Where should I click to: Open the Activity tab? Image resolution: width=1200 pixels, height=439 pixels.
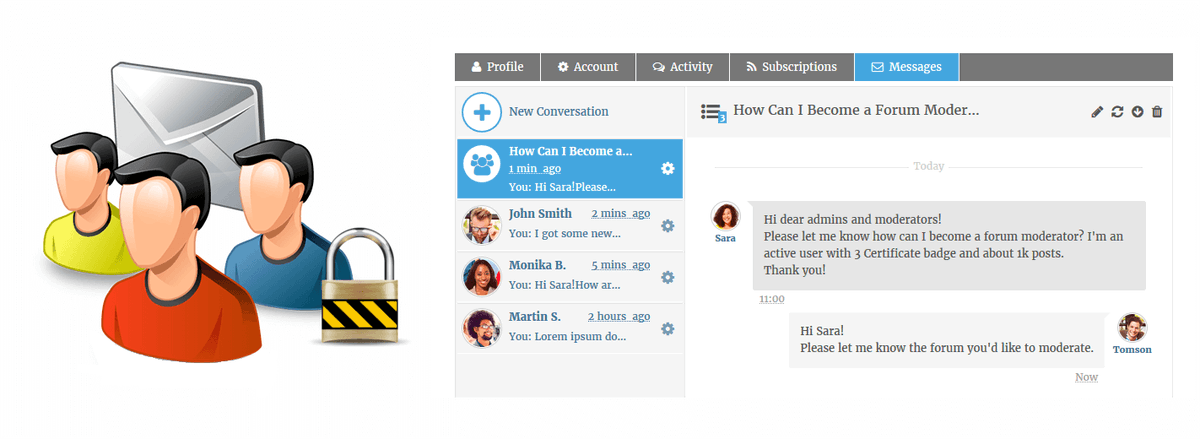click(x=682, y=67)
